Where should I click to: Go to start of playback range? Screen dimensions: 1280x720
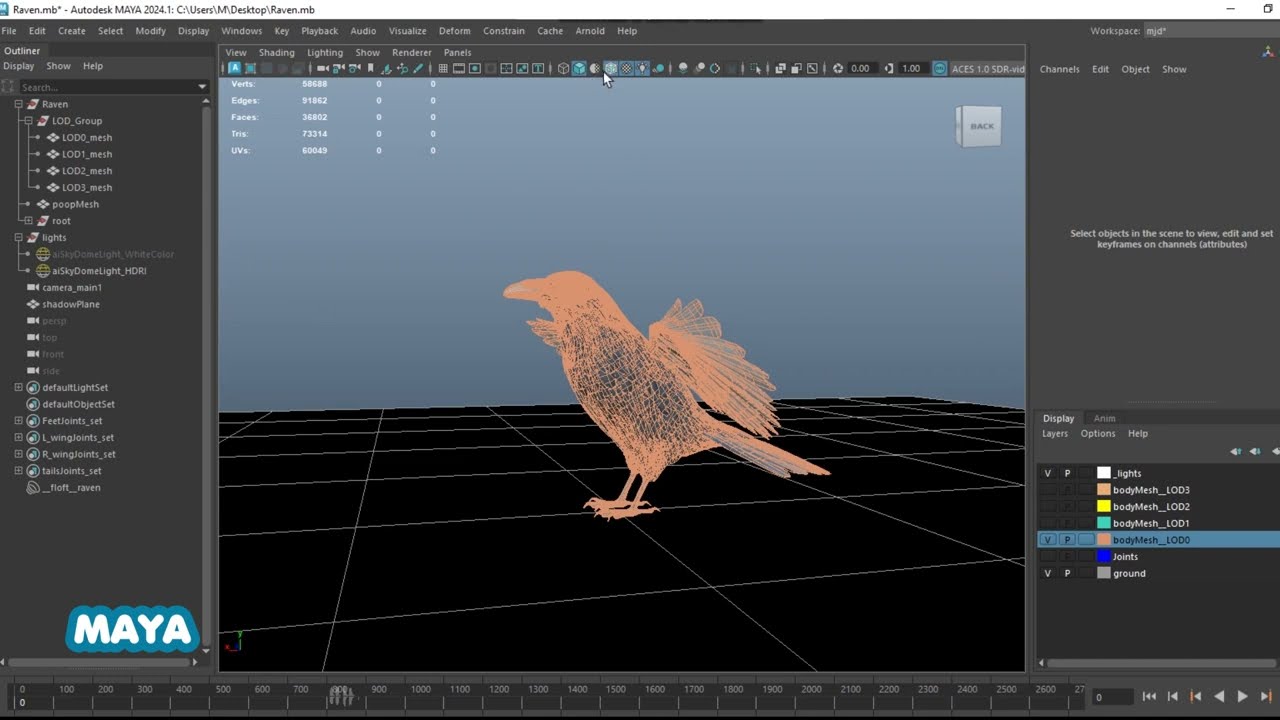1149,697
